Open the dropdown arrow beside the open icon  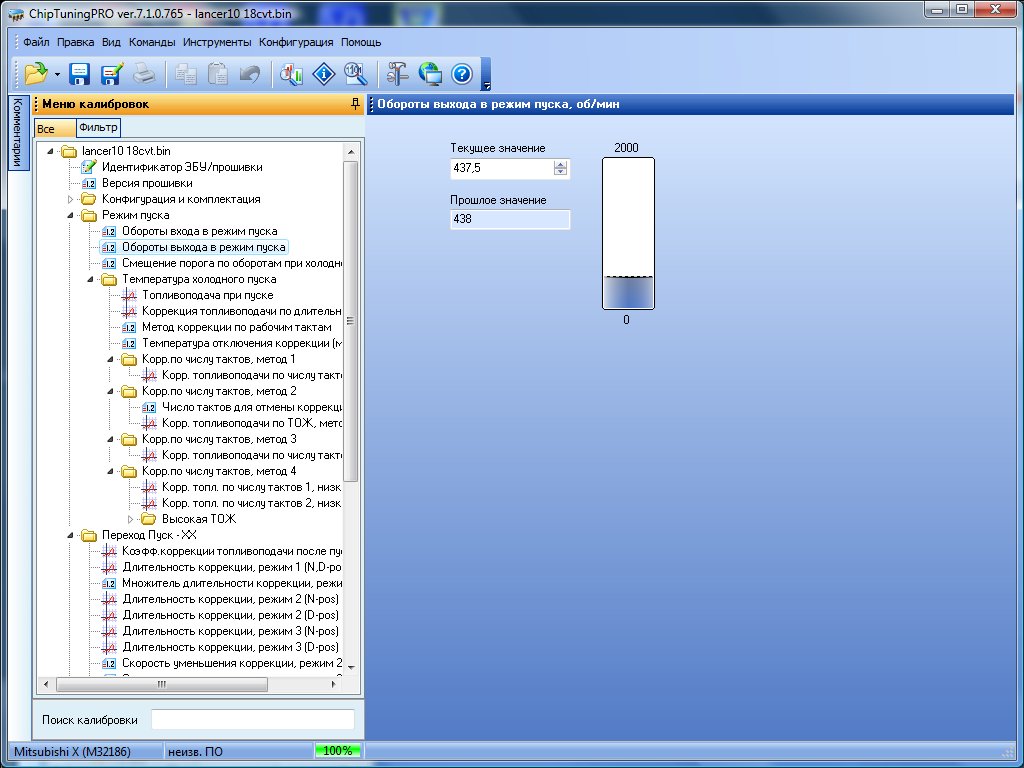point(58,74)
